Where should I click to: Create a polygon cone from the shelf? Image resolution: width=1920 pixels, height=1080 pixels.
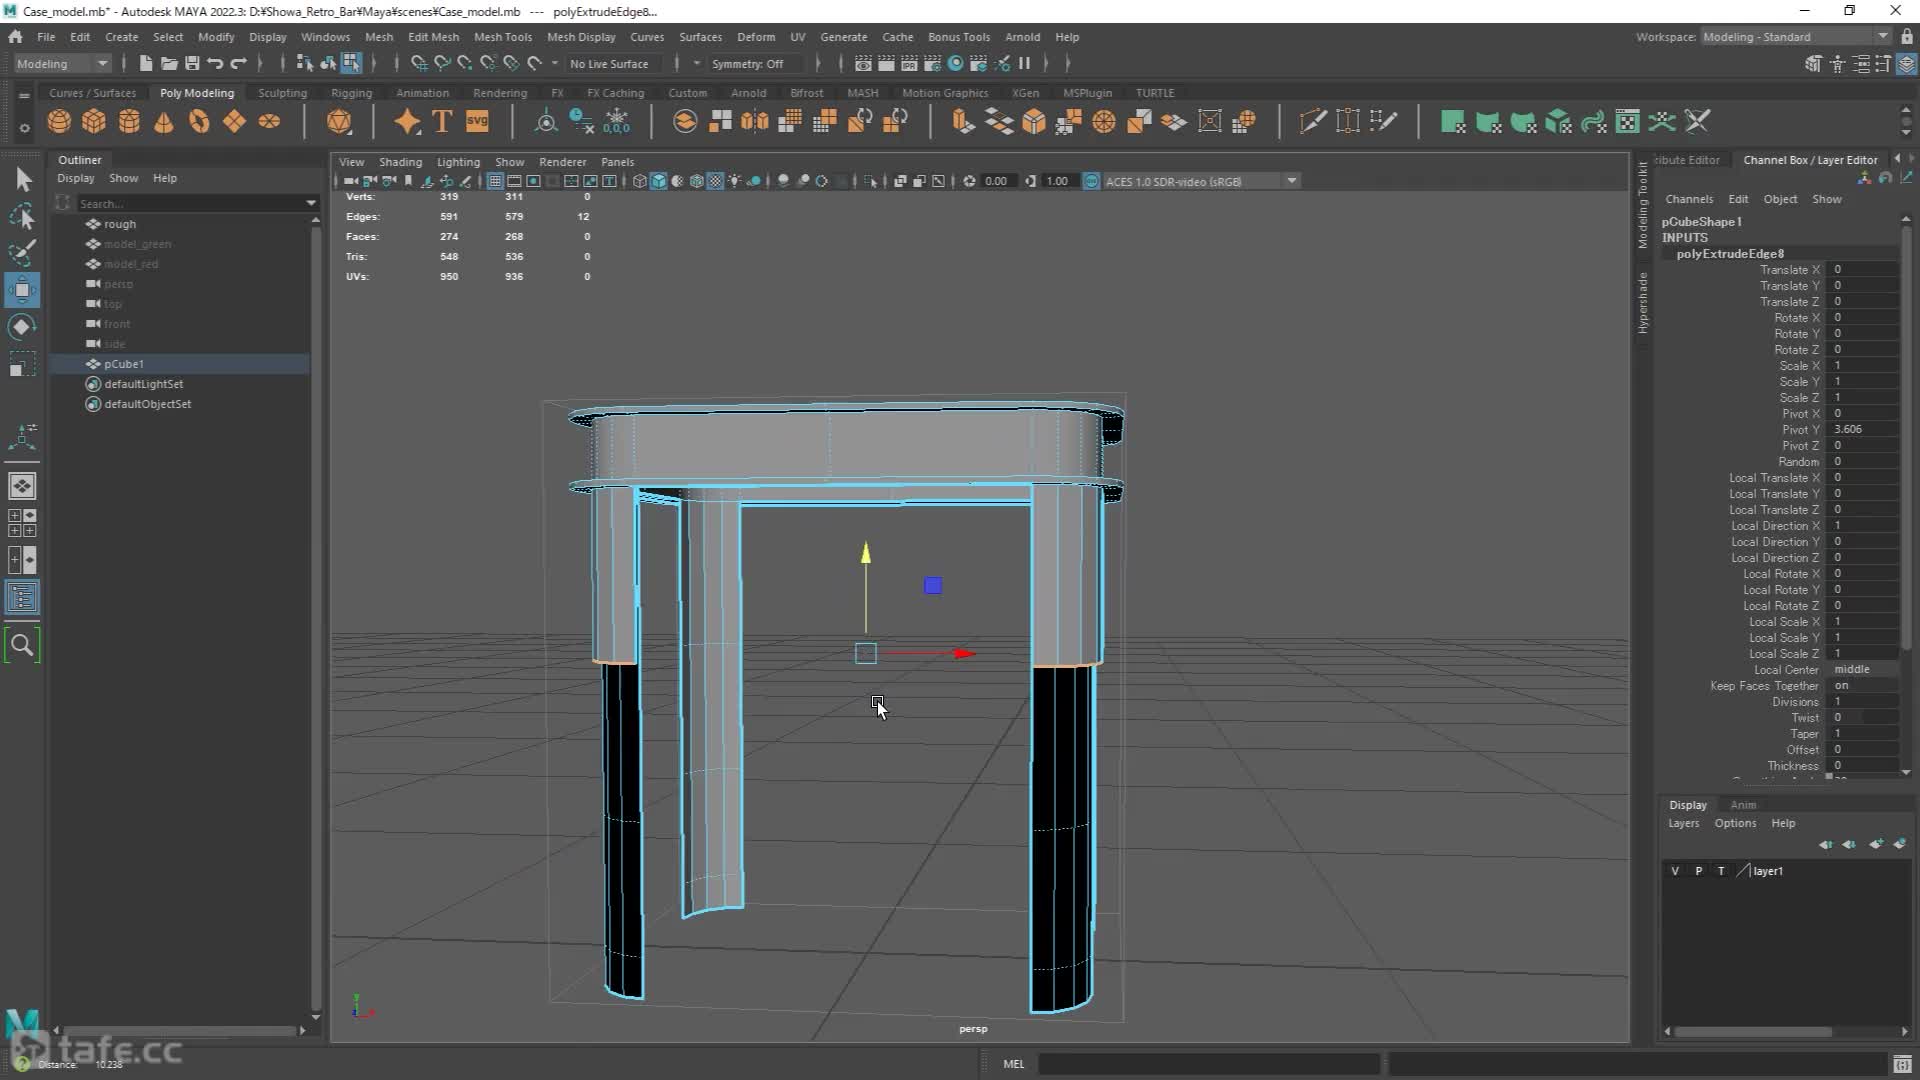[x=164, y=122]
